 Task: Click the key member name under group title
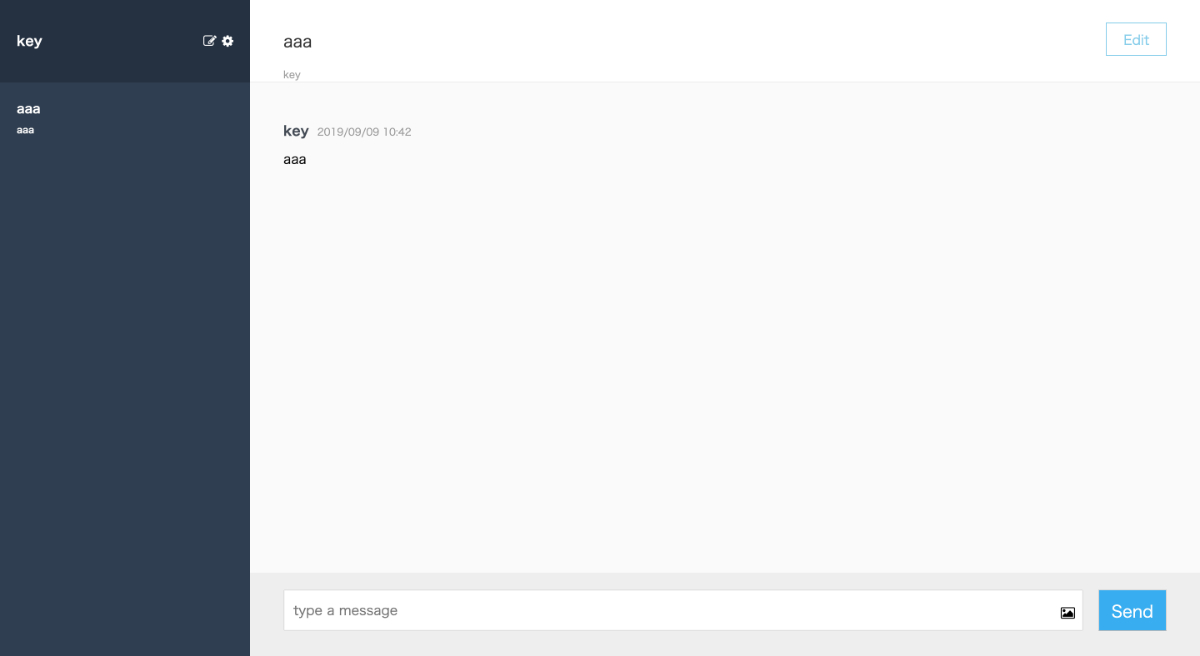coord(292,75)
